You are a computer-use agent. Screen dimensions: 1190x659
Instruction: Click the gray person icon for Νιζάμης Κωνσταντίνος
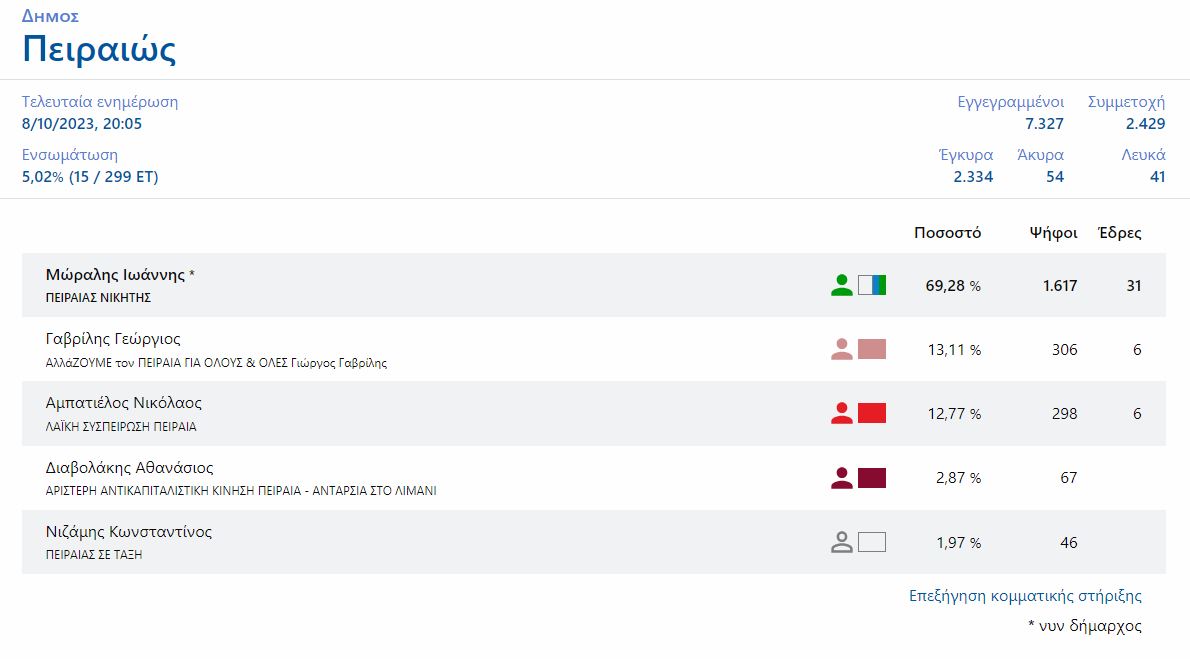click(x=842, y=542)
